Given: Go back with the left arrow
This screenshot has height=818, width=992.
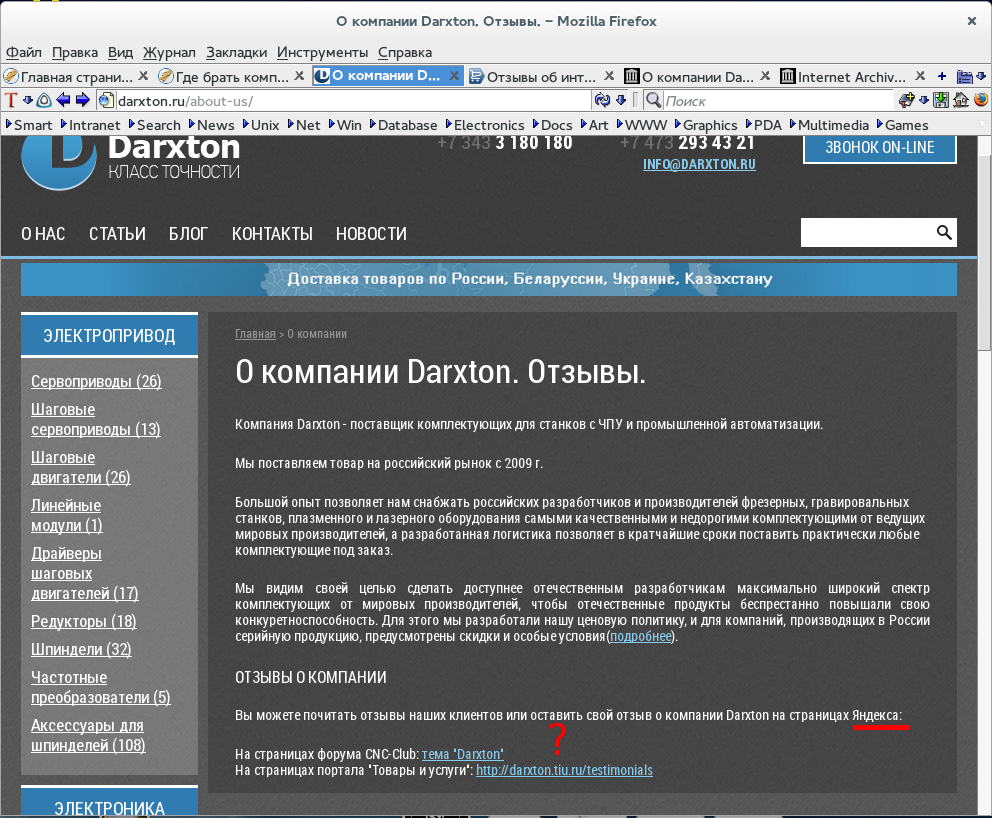Looking at the screenshot, I should click(x=63, y=100).
